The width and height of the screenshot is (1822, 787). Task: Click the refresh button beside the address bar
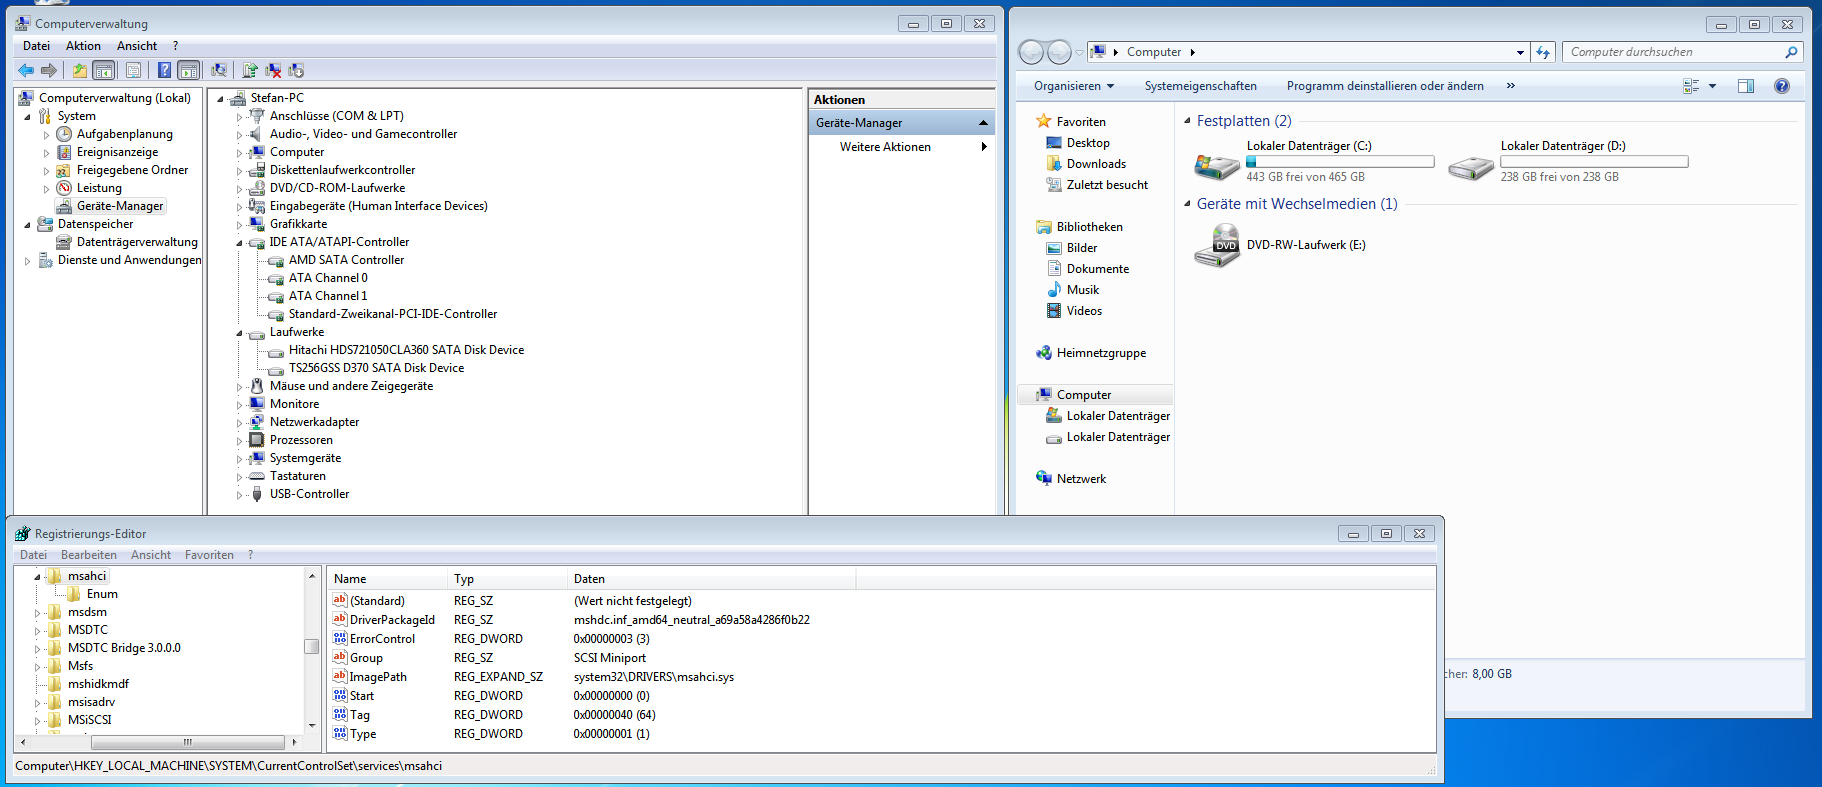click(1543, 52)
